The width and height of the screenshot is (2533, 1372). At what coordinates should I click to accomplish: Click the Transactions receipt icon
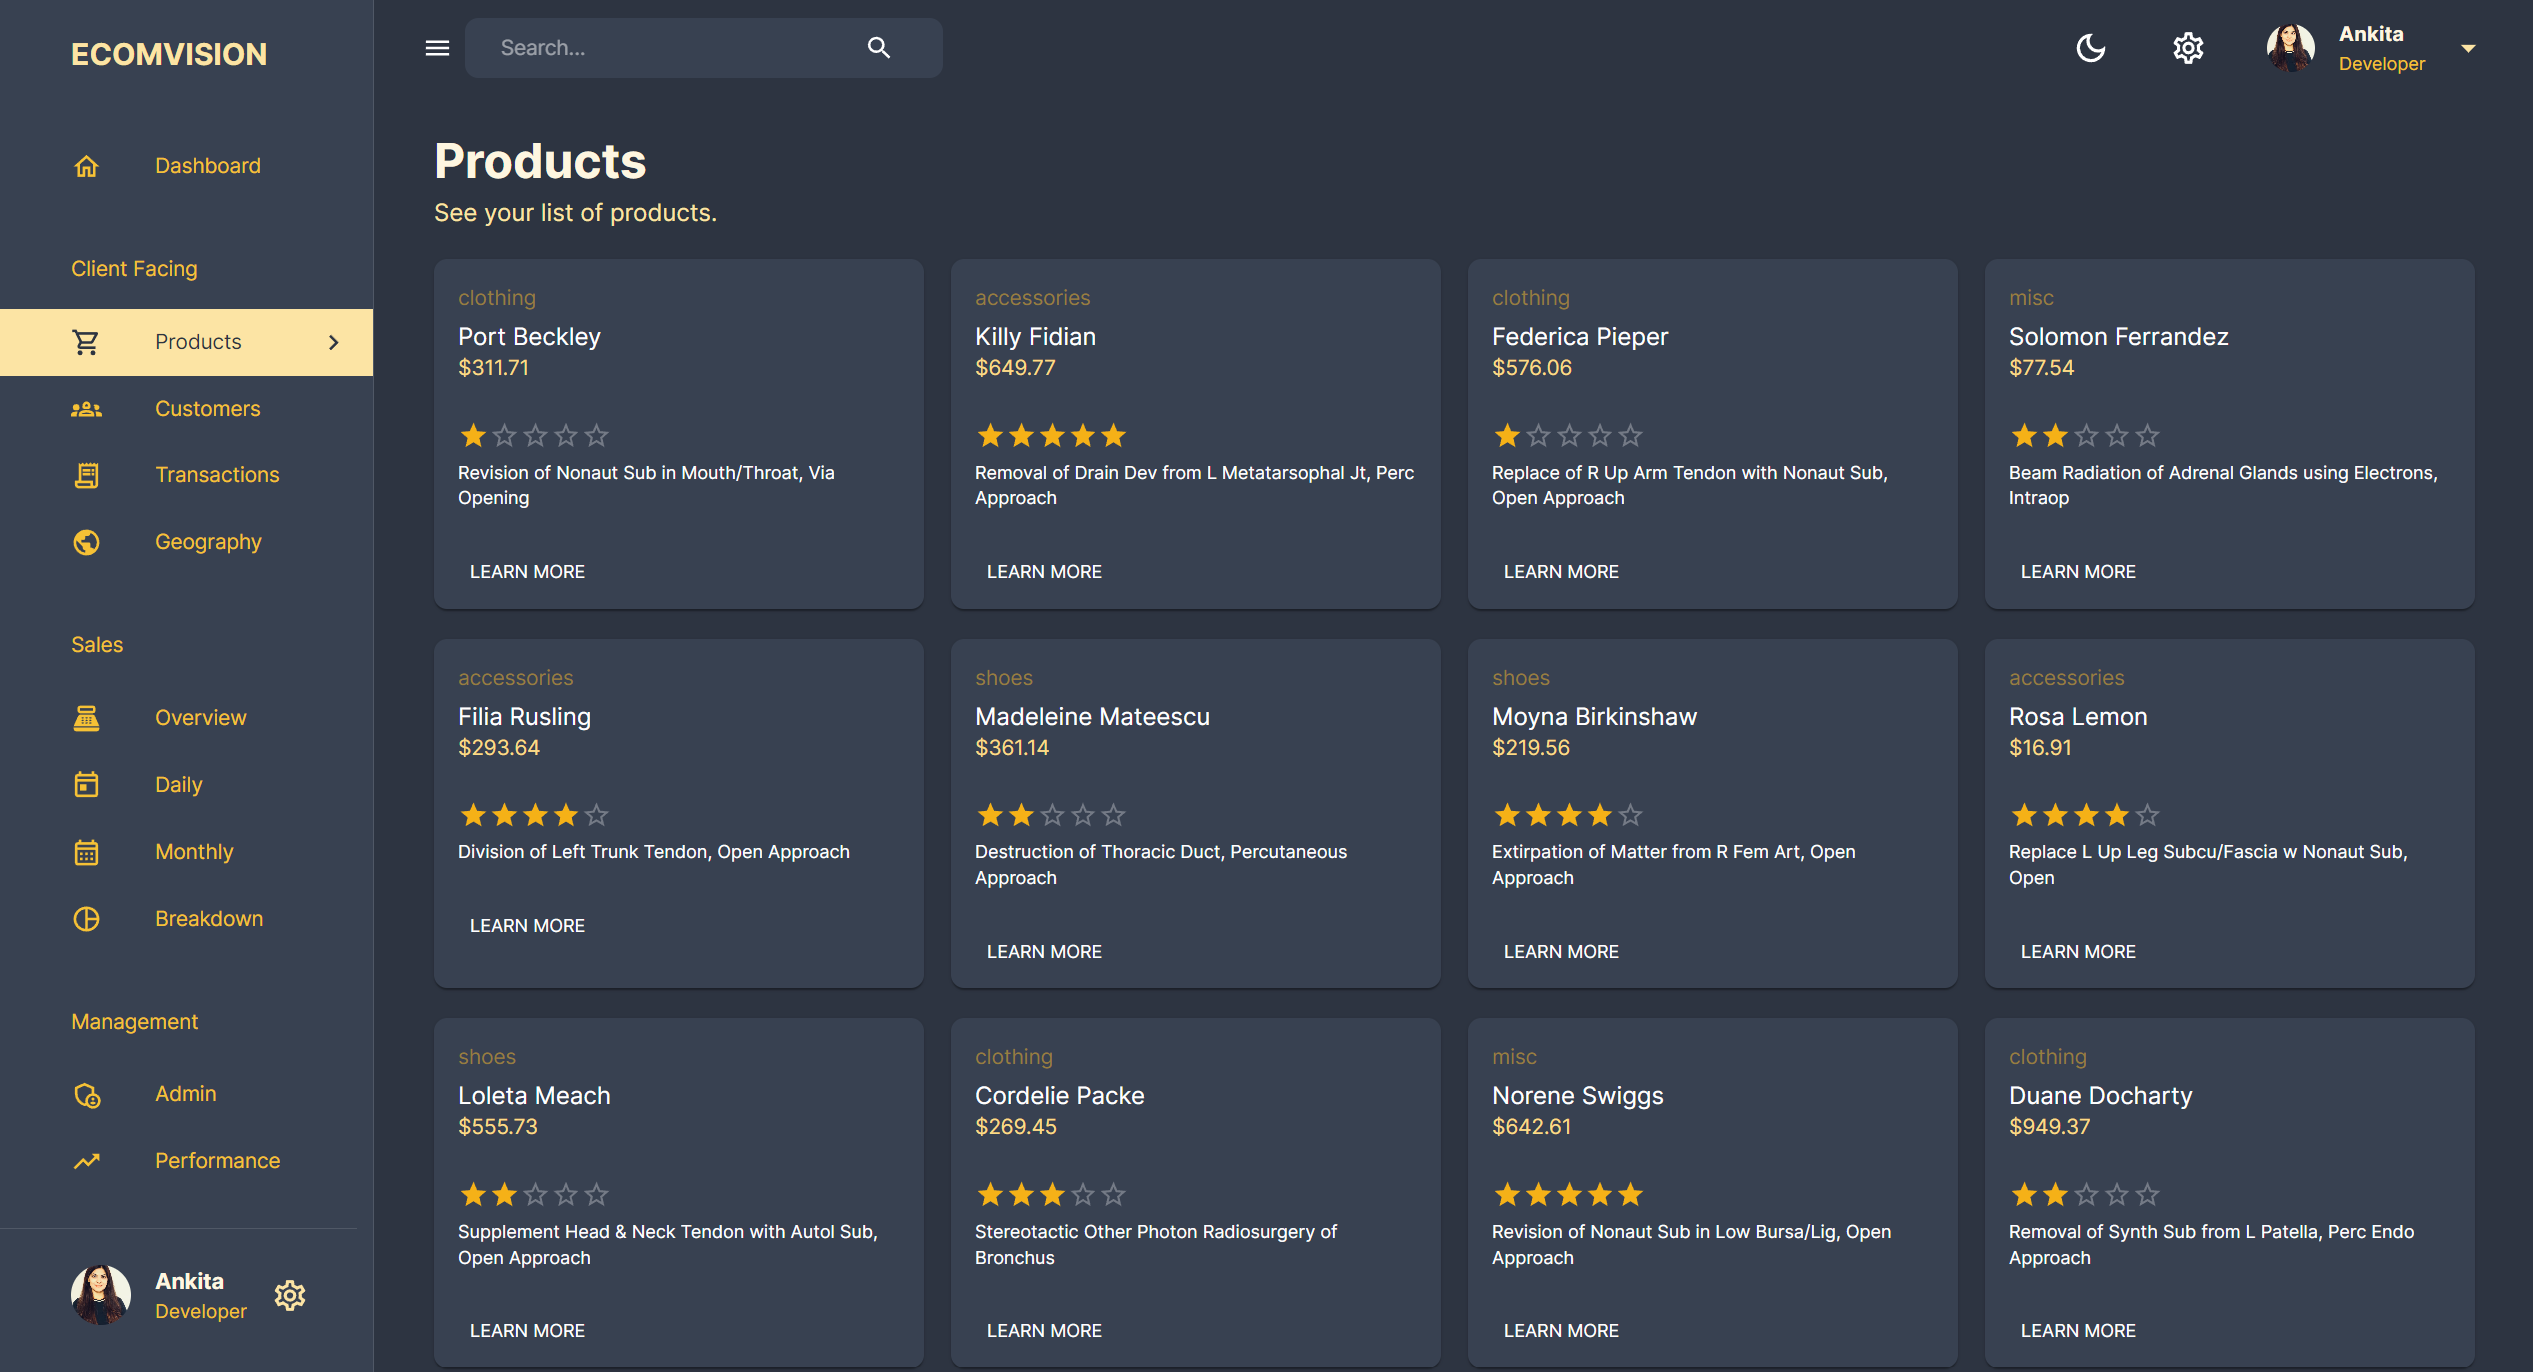(x=87, y=475)
